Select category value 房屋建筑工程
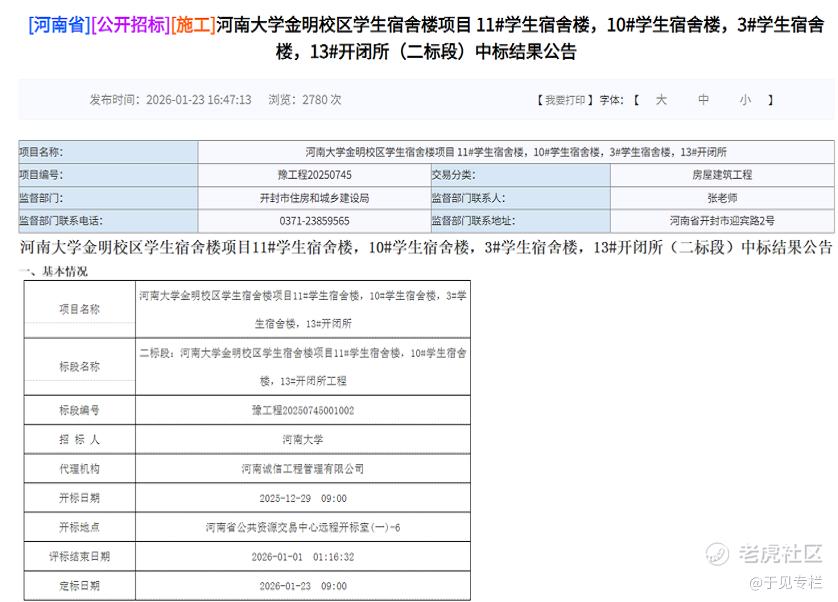This screenshot has height=602, width=838. tap(722, 175)
